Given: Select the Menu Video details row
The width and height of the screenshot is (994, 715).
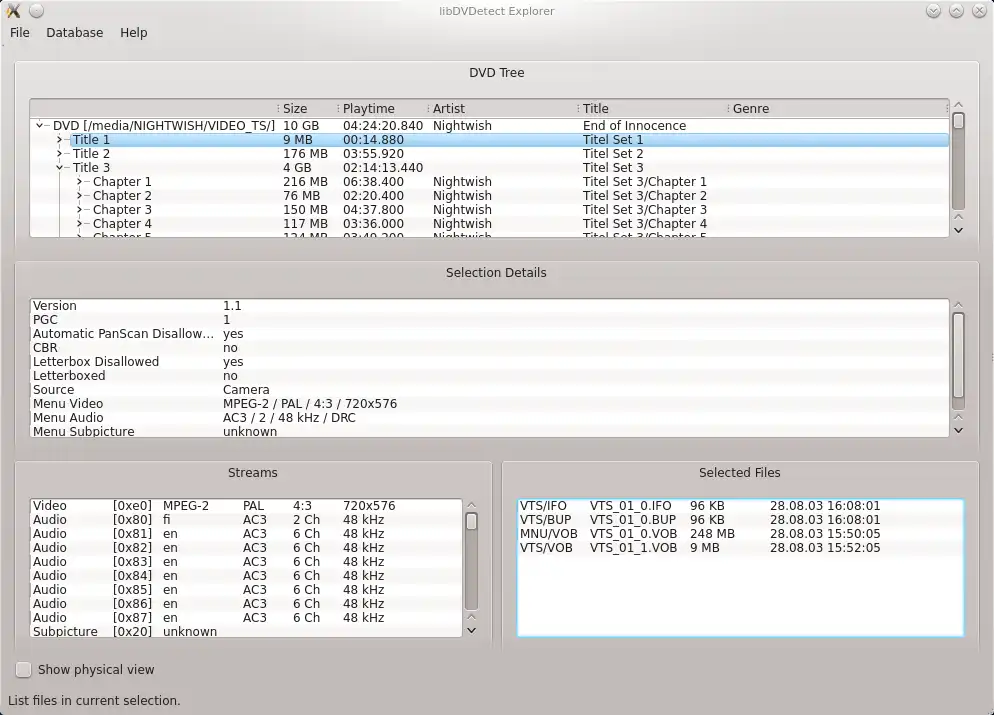Looking at the screenshot, I should point(489,403).
